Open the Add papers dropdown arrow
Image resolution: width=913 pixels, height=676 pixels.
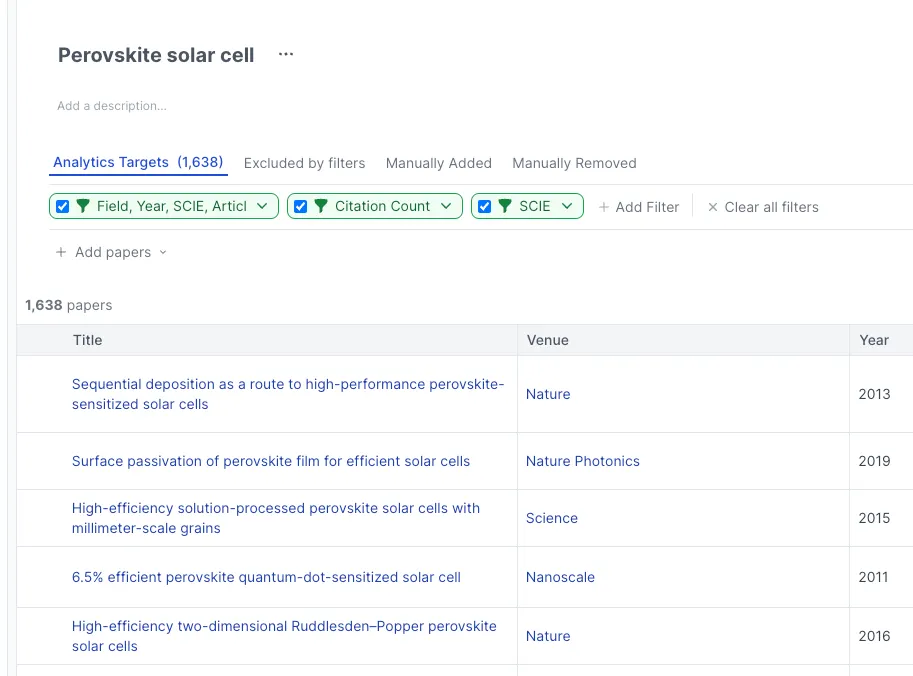(x=163, y=253)
